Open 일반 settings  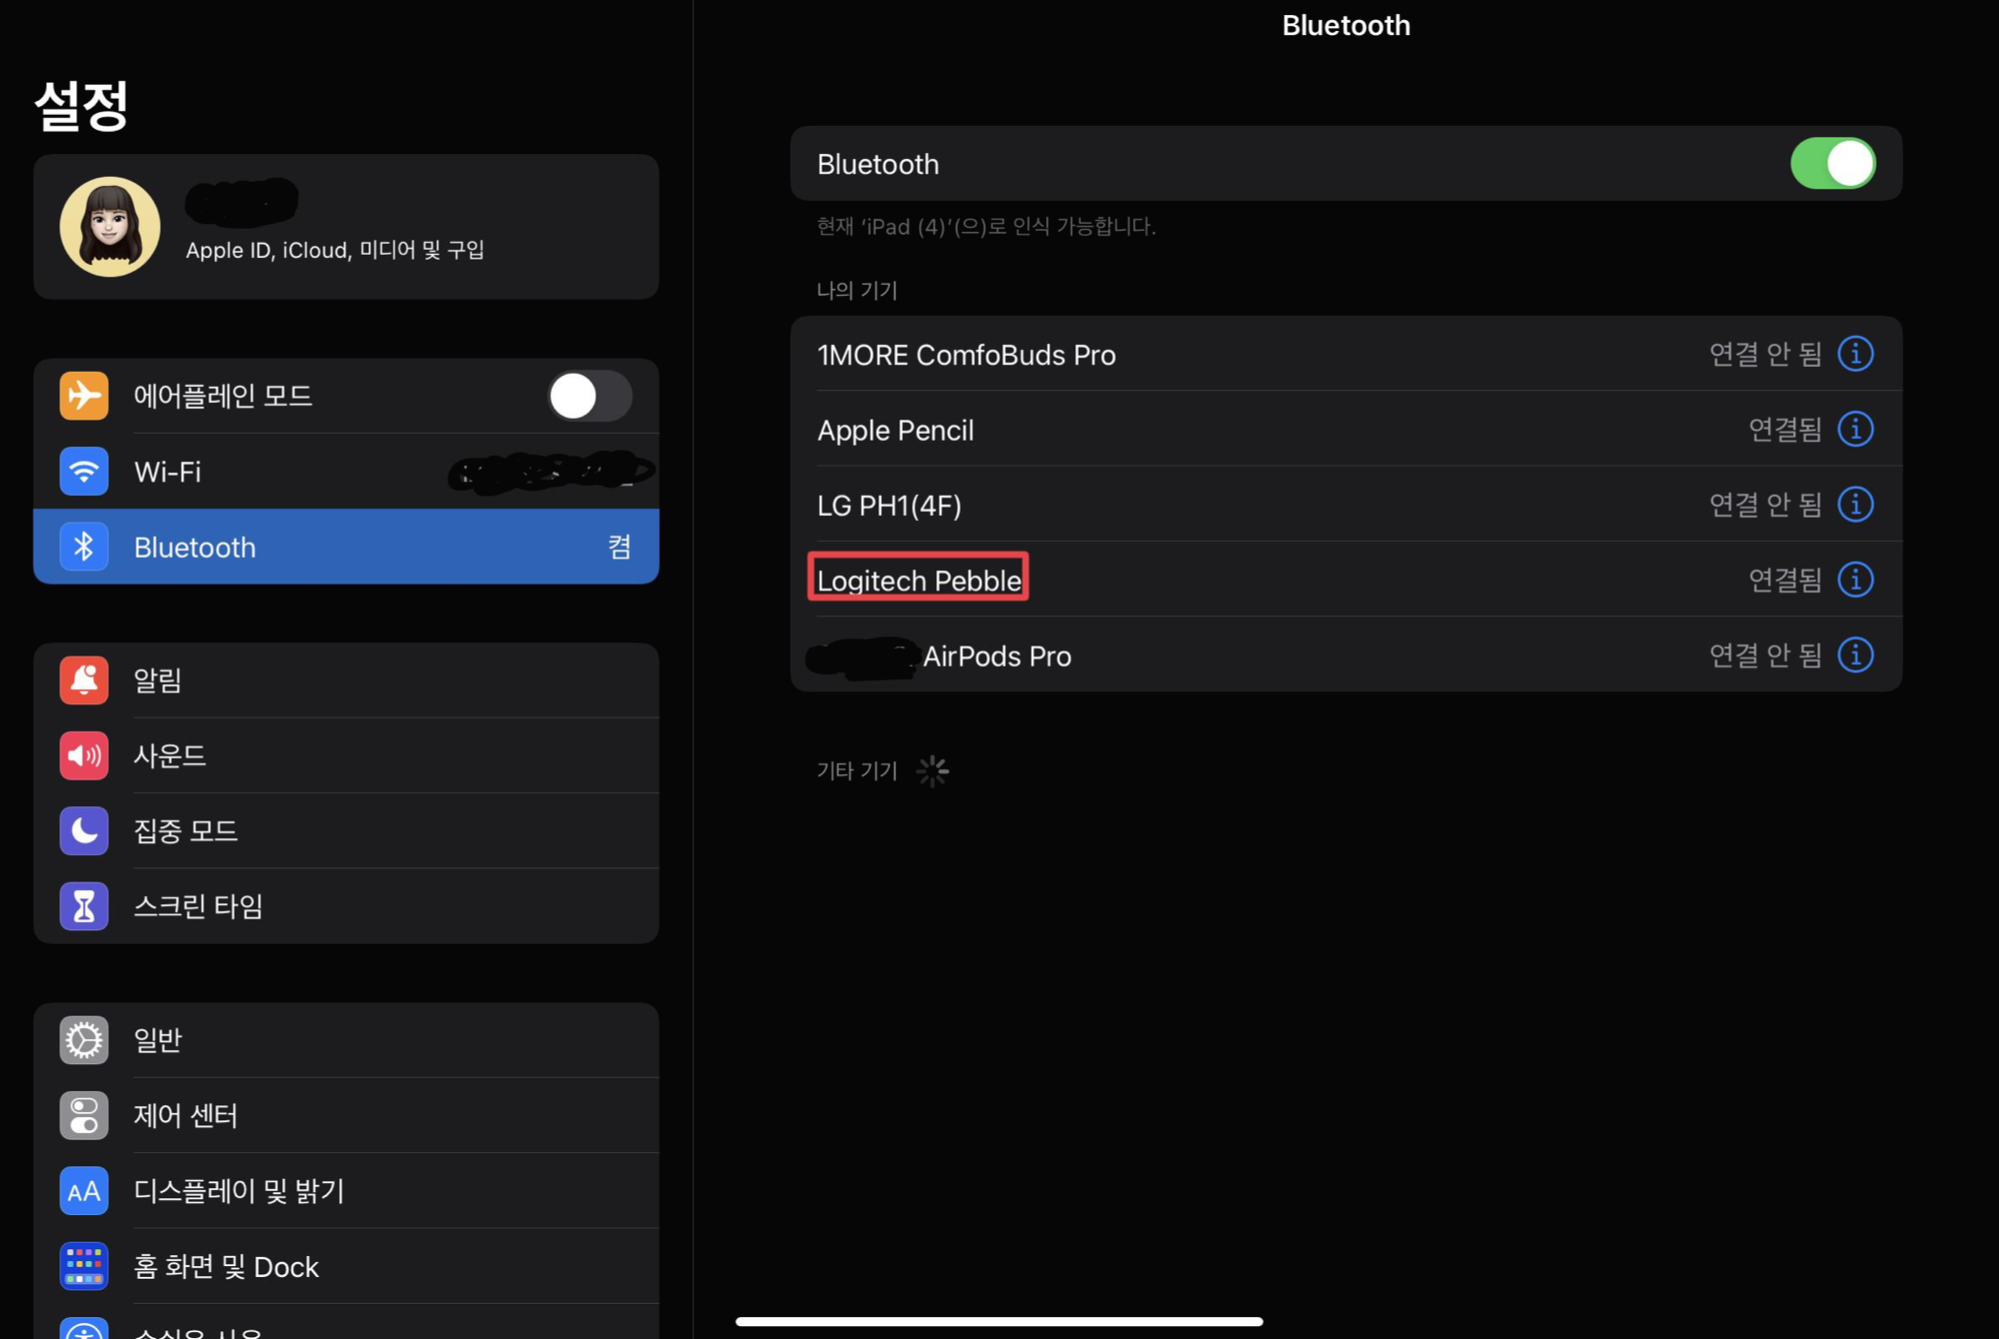(346, 1040)
